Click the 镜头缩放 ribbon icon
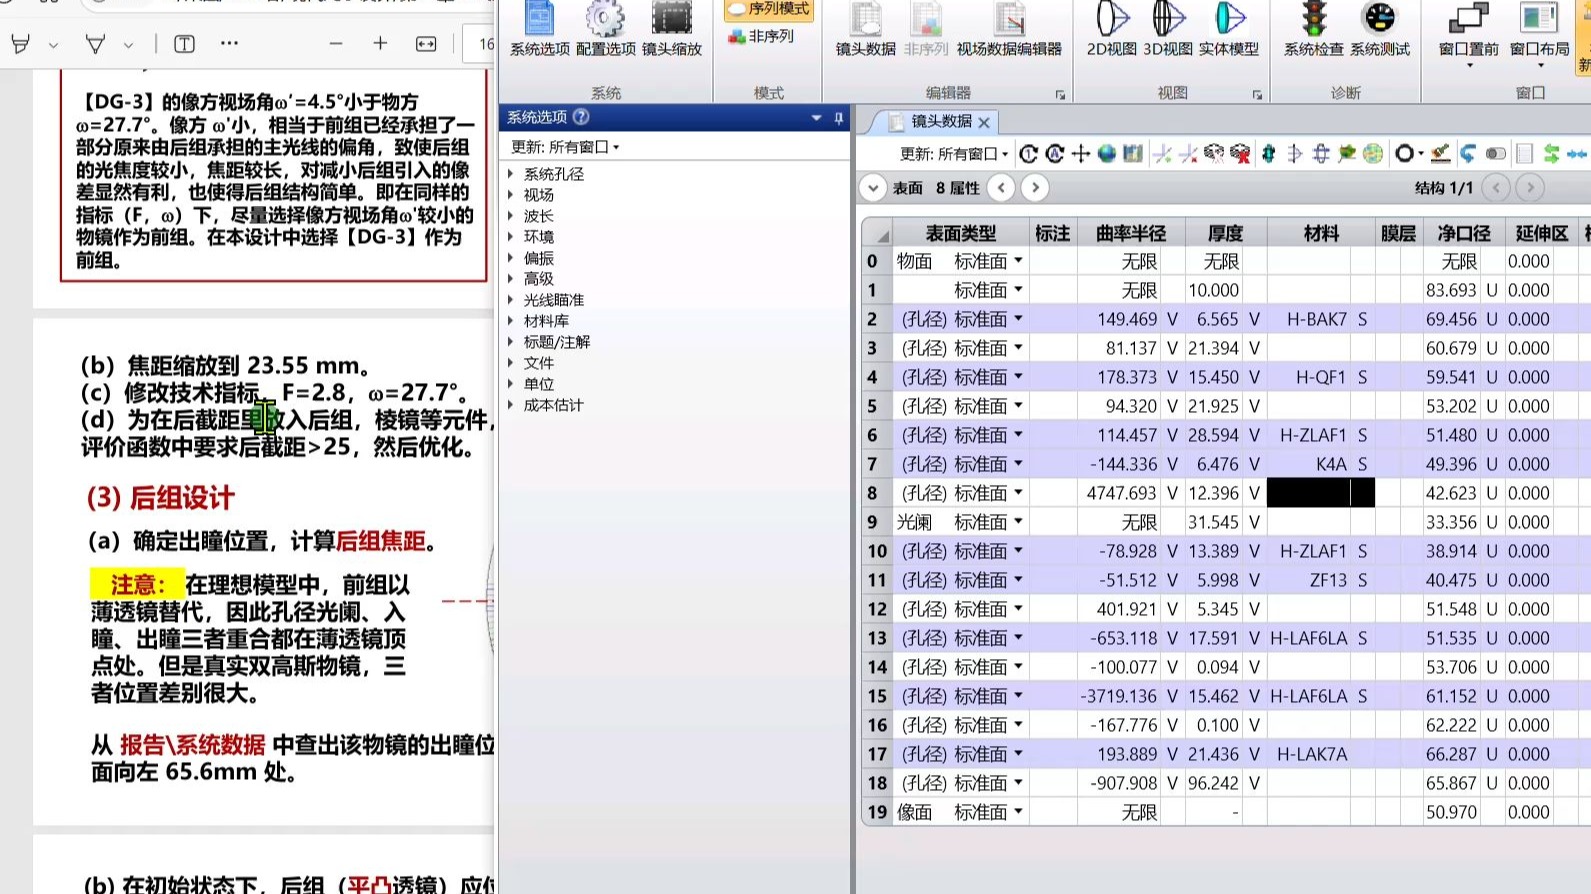 click(671, 29)
